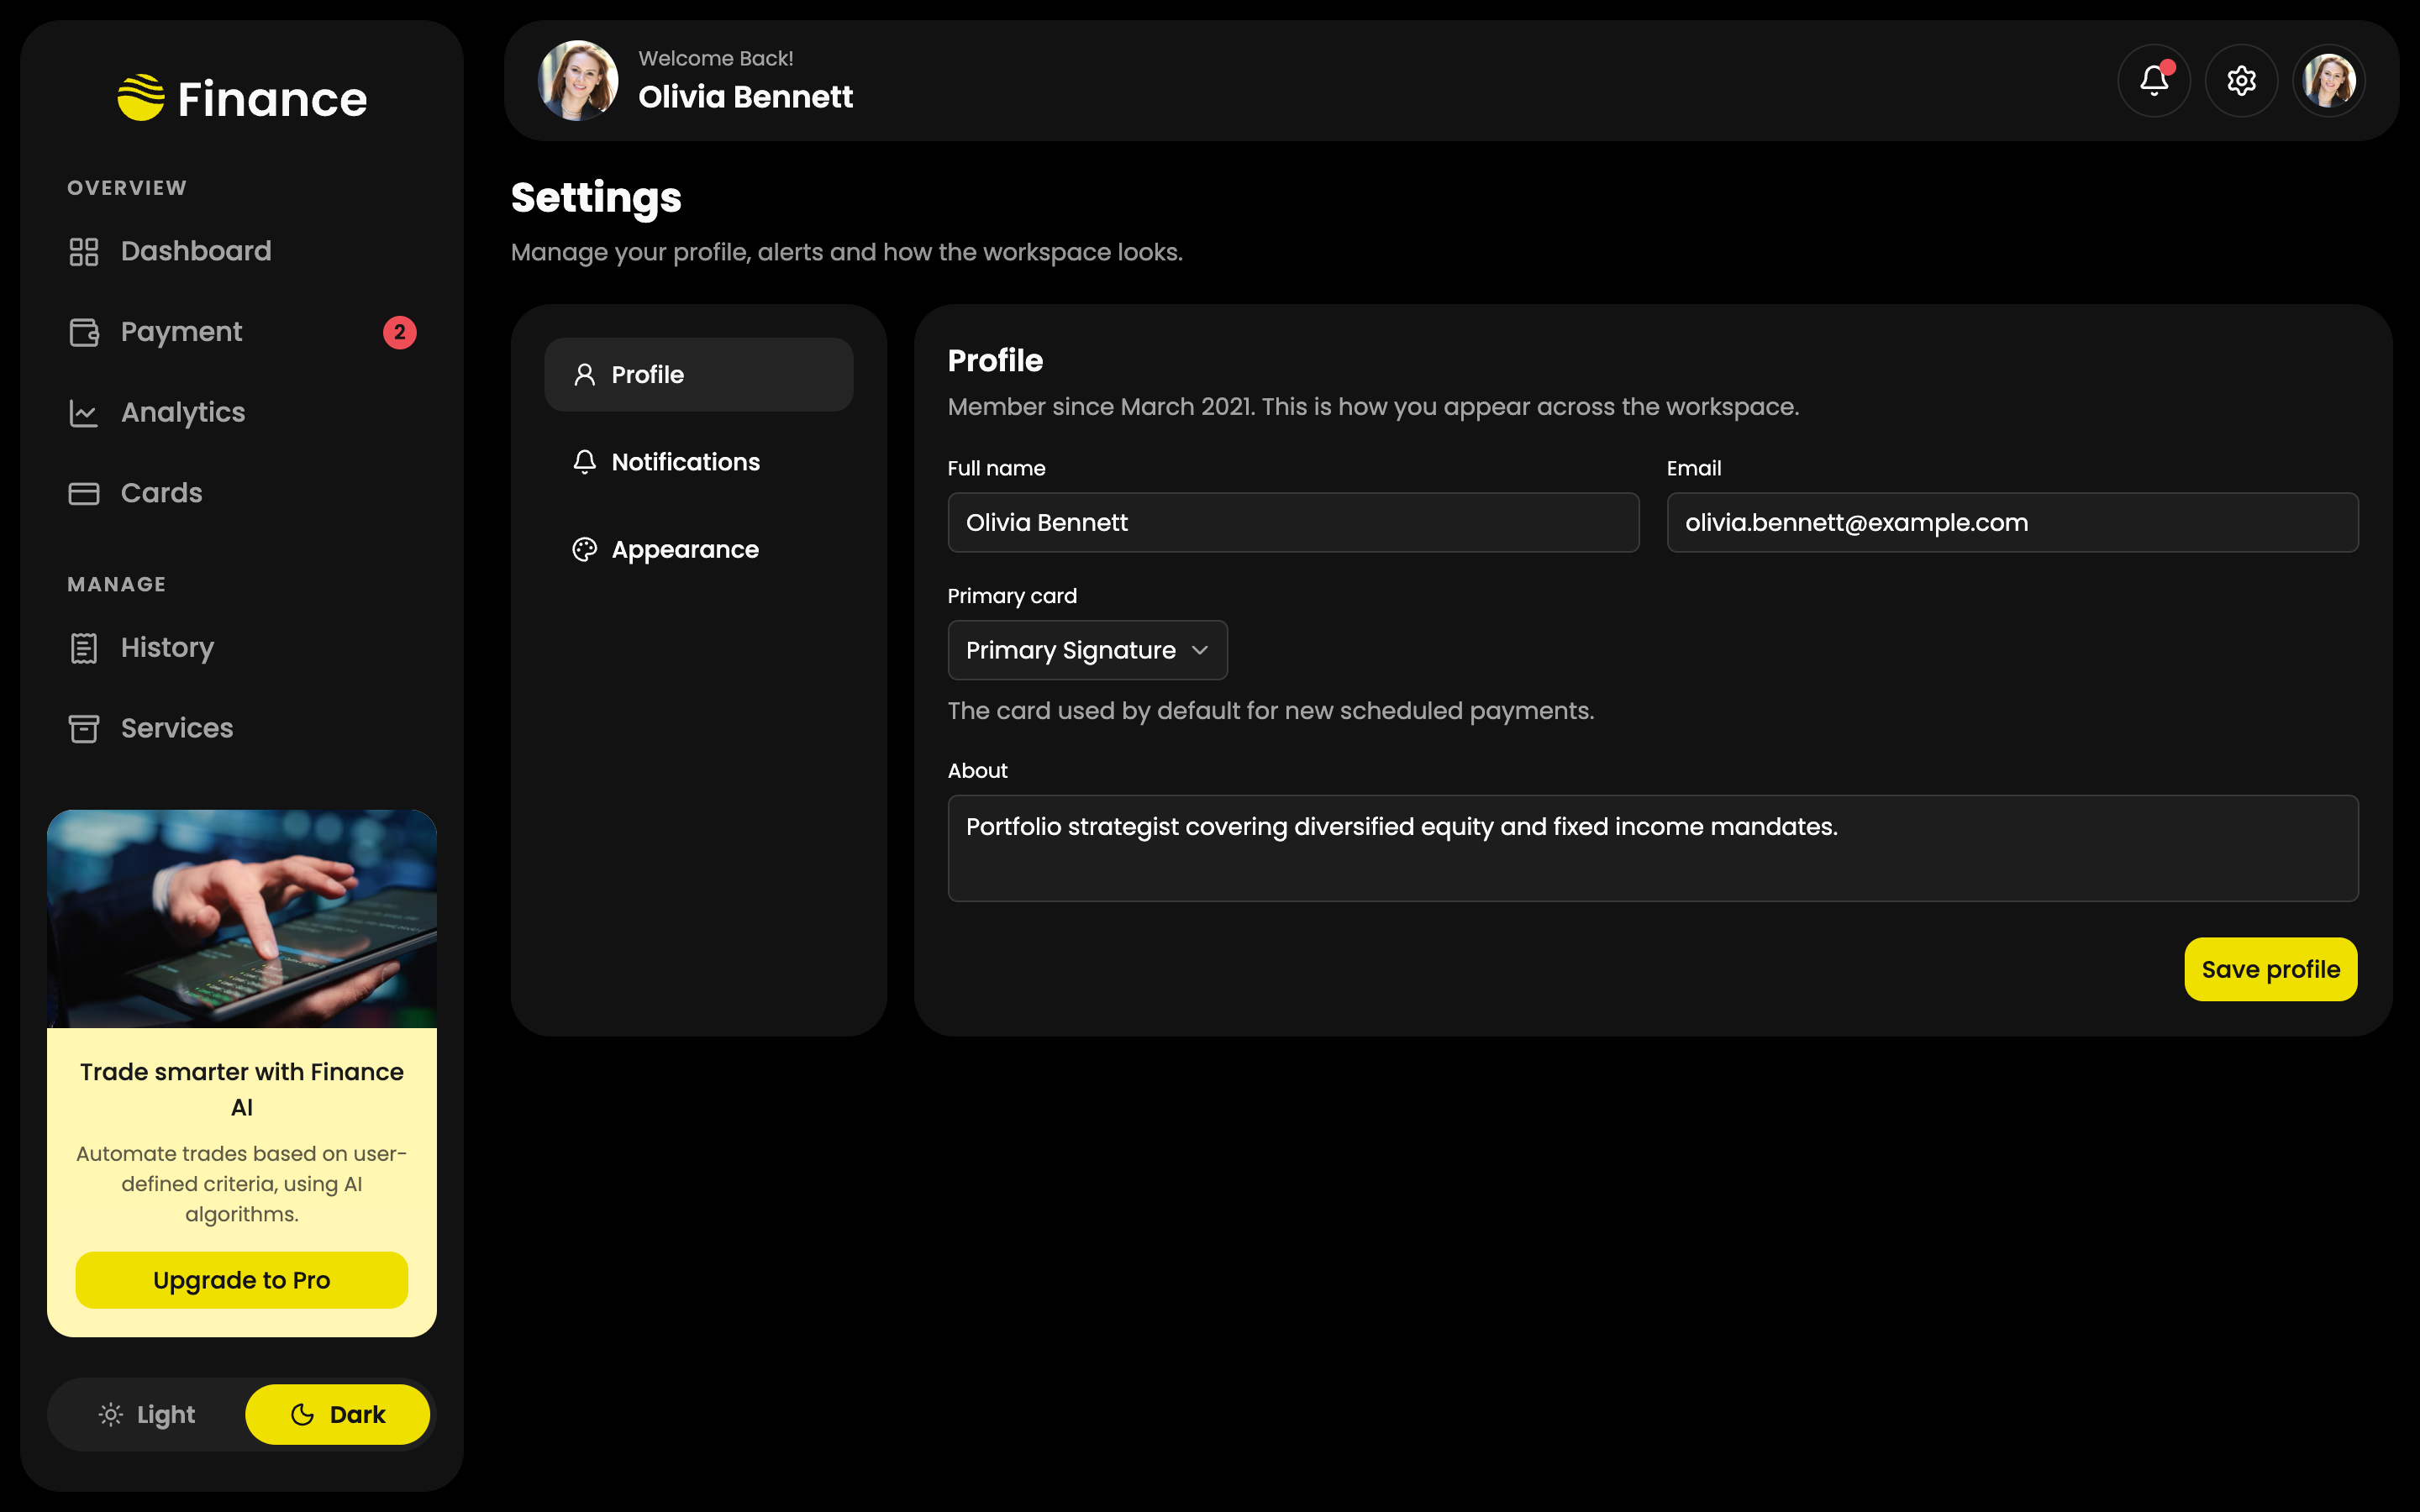2420x1512 pixels.
Task: Click the moon icon in theme switch
Action: click(302, 1414)
